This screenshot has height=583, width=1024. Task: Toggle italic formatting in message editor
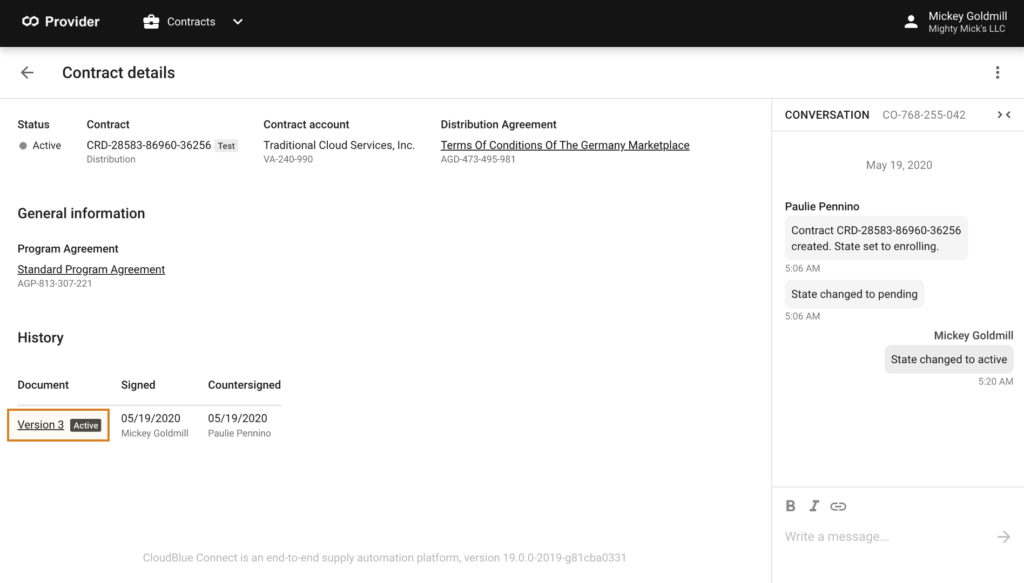pos(814,506)
